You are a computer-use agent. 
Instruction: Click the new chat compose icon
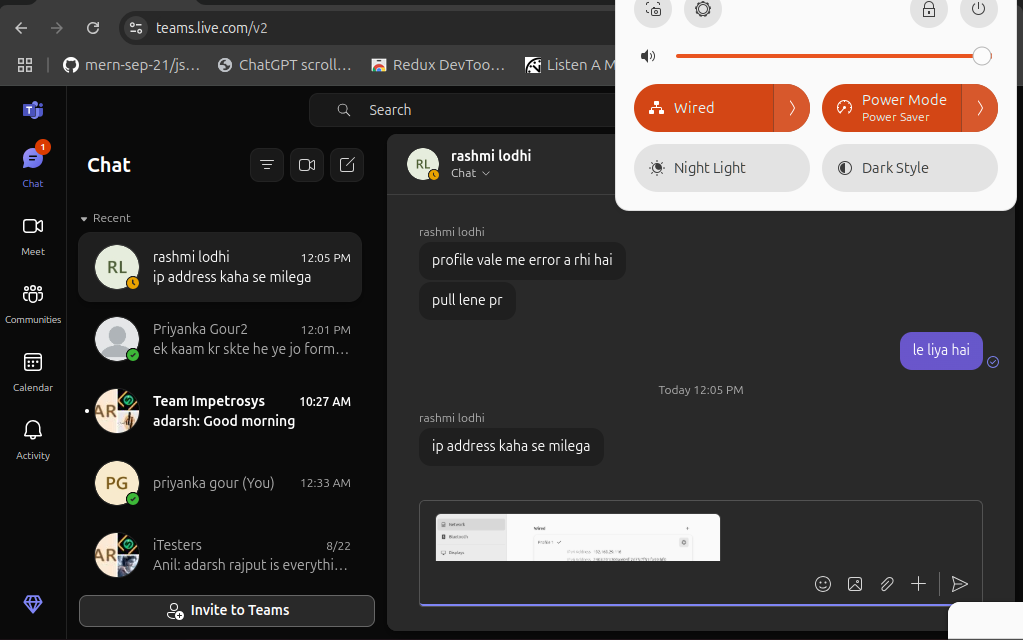pyautogui.click(x=347, y=165)
